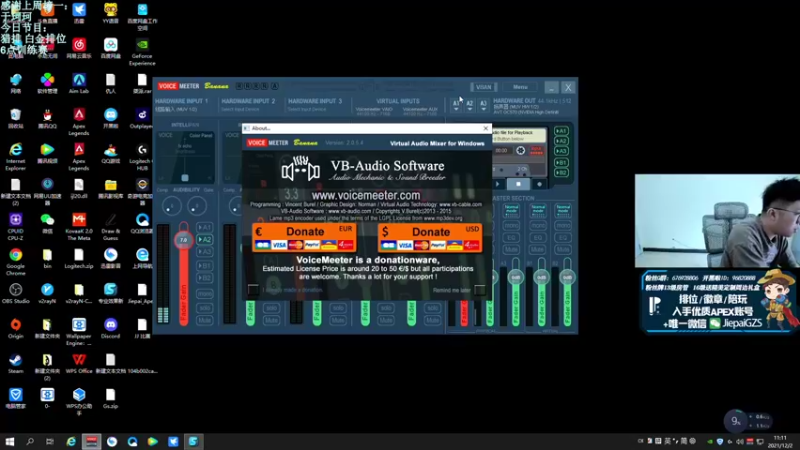Toggle B2 routing on Hardware Input 1
This screenshot has width=800, height=450.
(x=205, y=278)
